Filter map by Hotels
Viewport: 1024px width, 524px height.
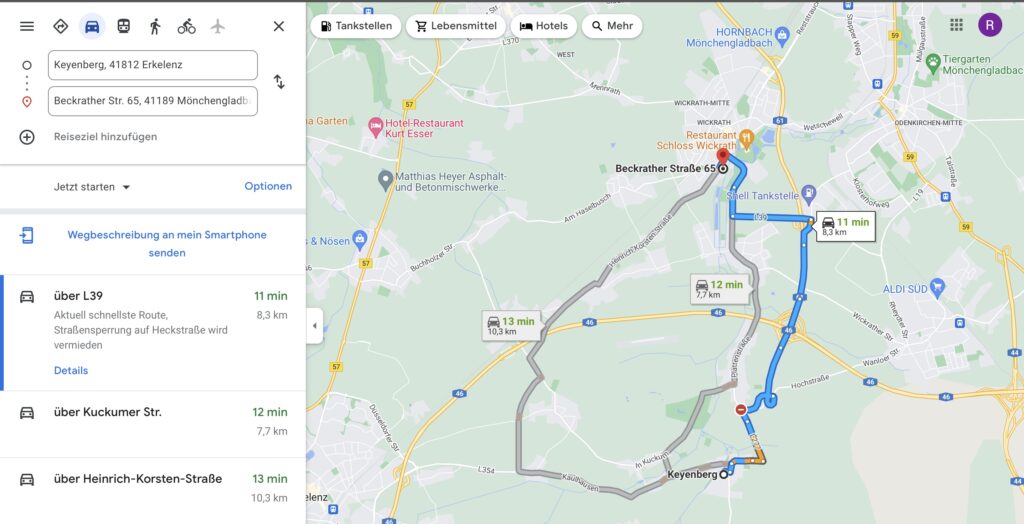[x=543, y=26]
